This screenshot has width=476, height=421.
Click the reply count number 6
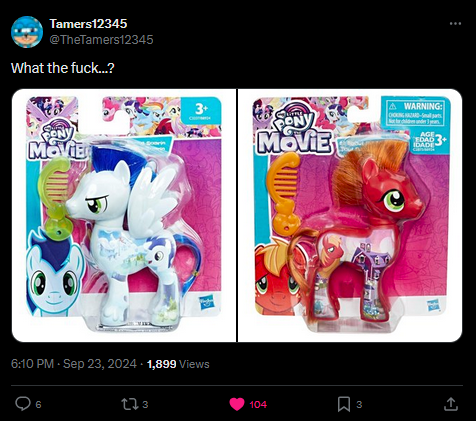click(38, 405)
